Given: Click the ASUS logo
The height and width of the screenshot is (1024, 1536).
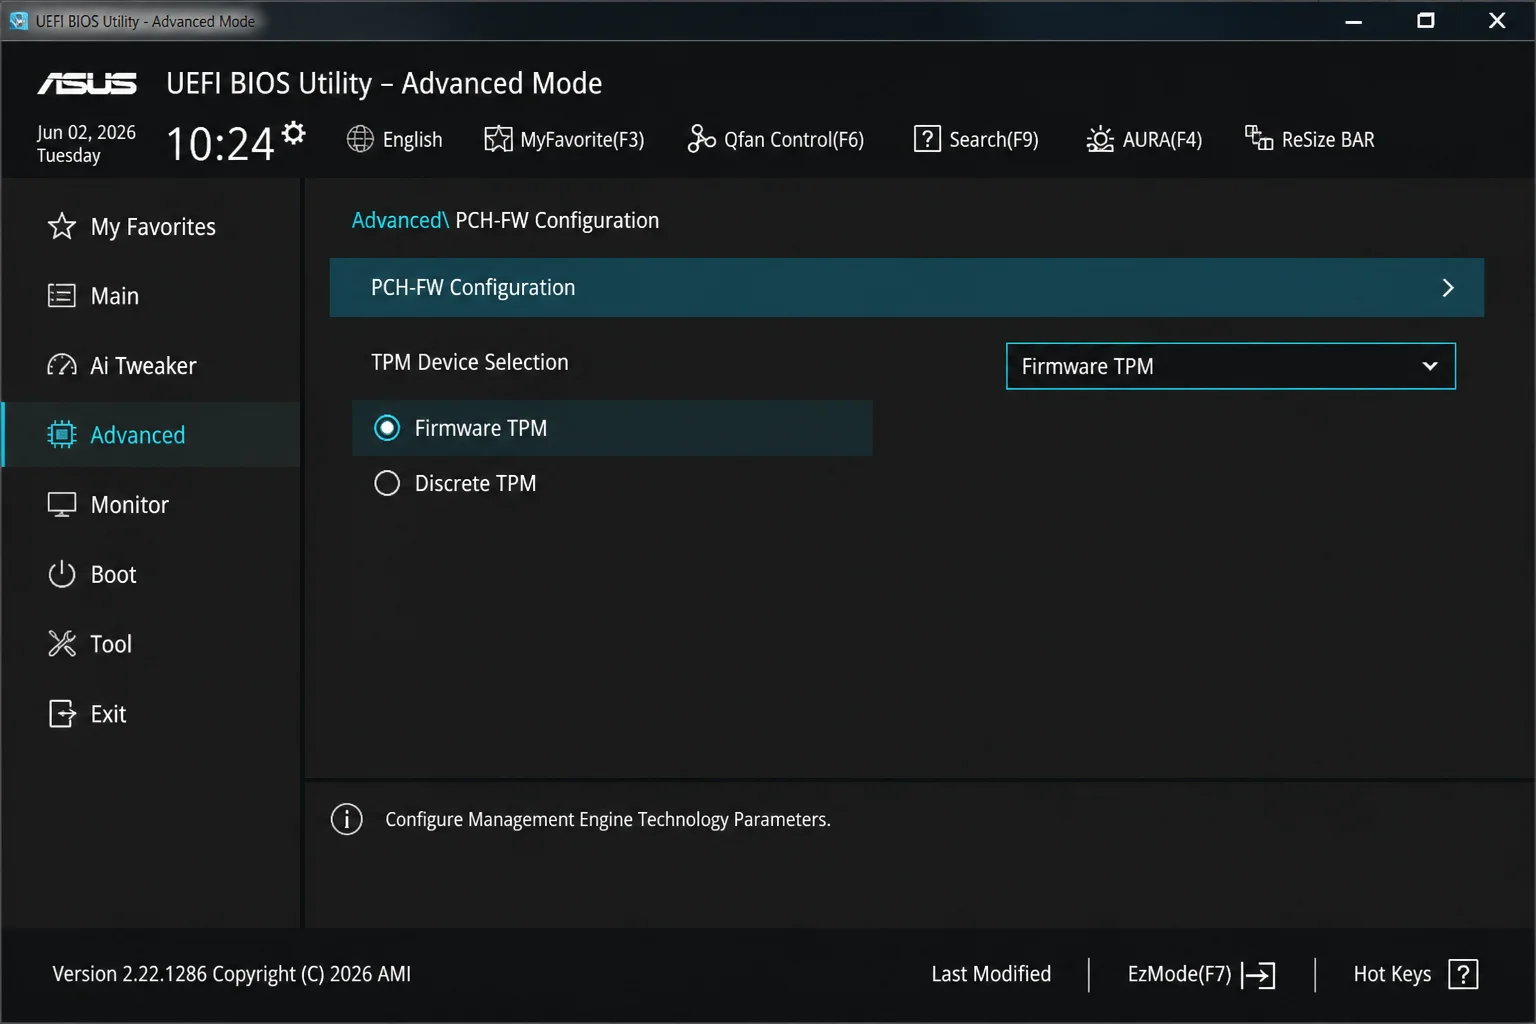Looking at the screenshot, I should [87, 84].
